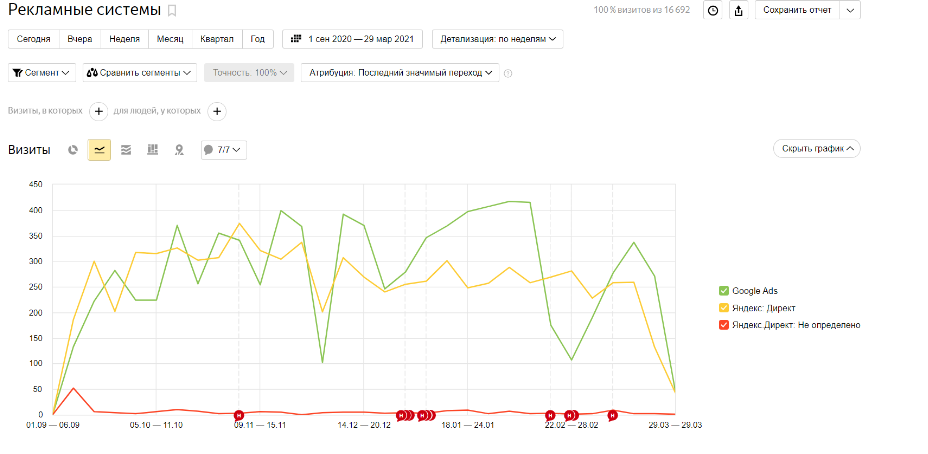Open Сравнить сегменты dropdown
928x454 pixels.
pos(140,73)
